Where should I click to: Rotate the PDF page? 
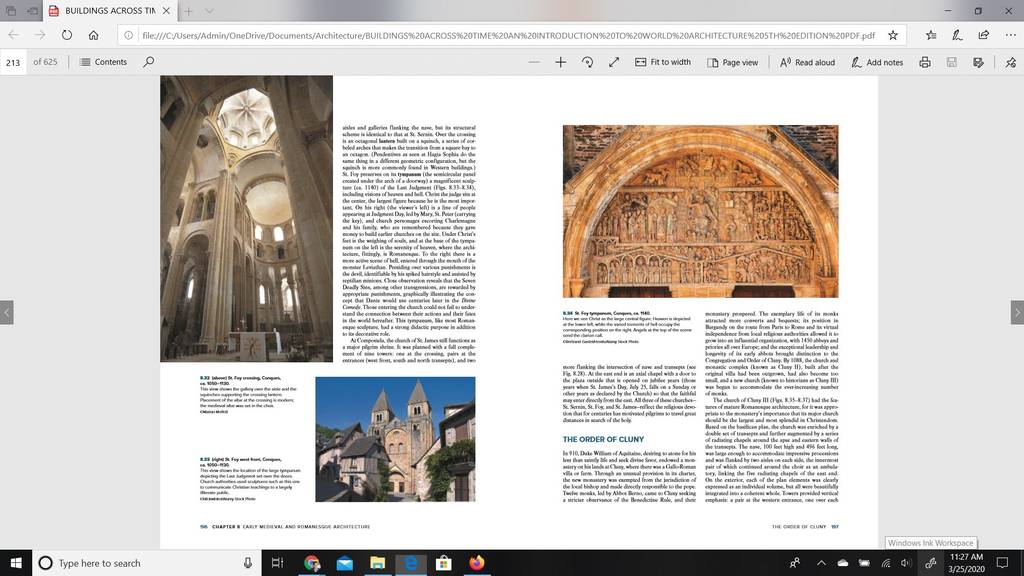[587, 62]
